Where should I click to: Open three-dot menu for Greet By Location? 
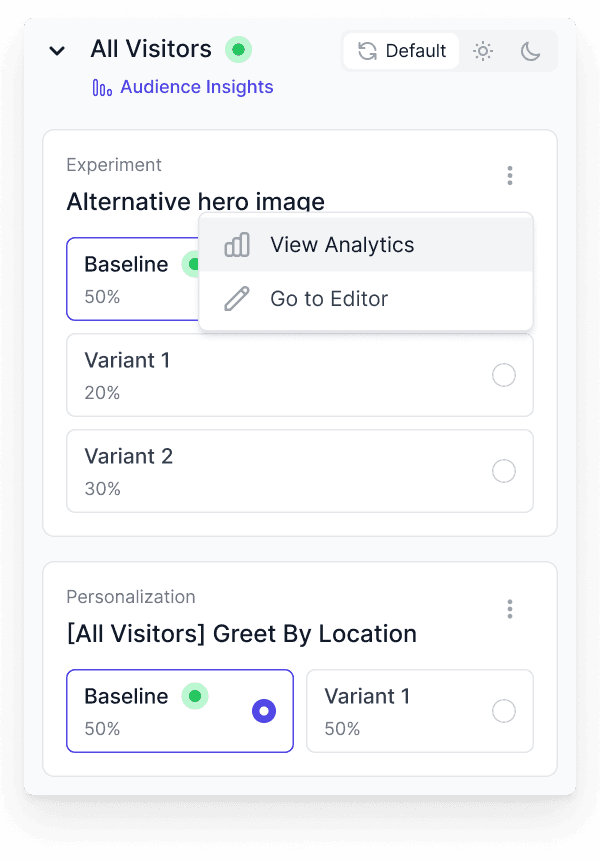point(510,608)
